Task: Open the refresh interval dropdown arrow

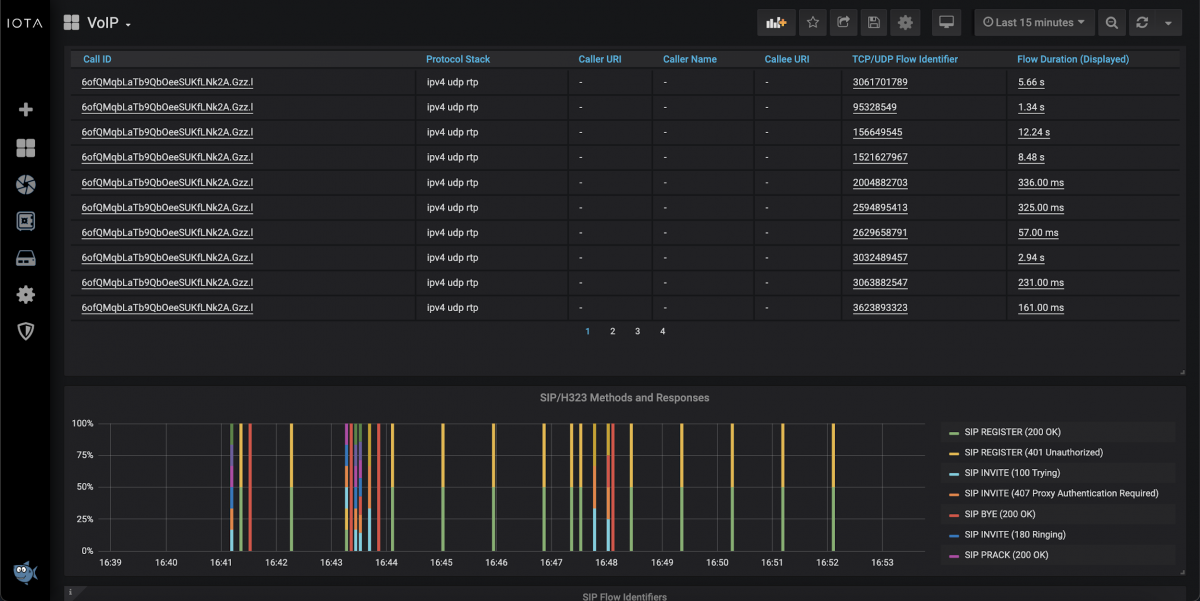Action: click(x=1168, y=22)
